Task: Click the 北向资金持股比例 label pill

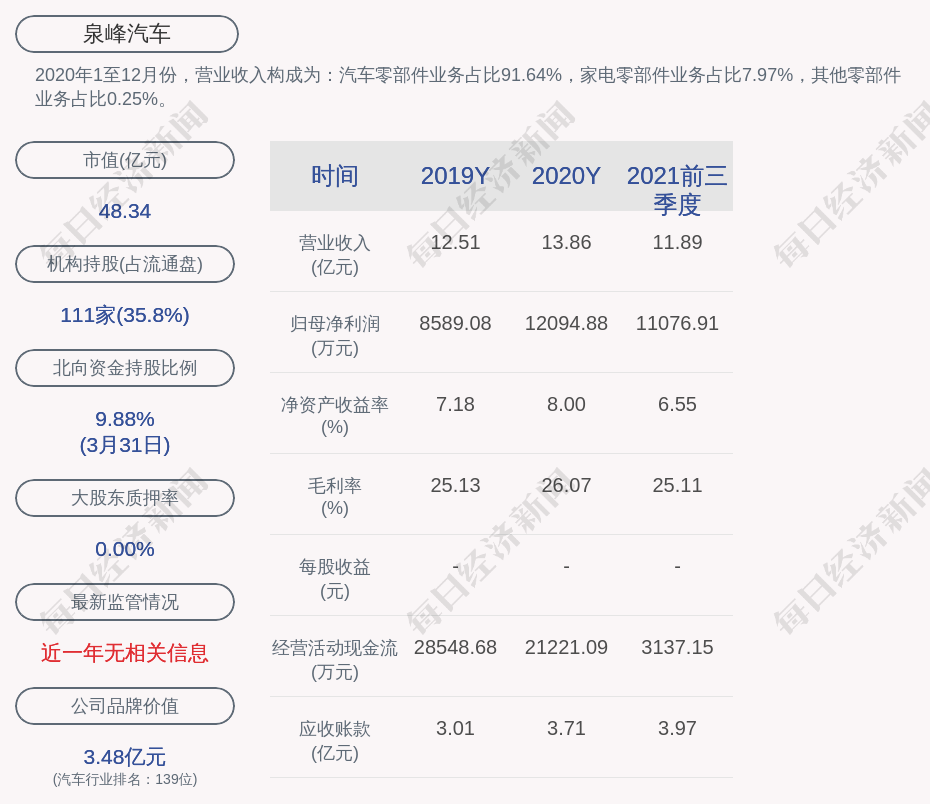Action: point(125,368)
